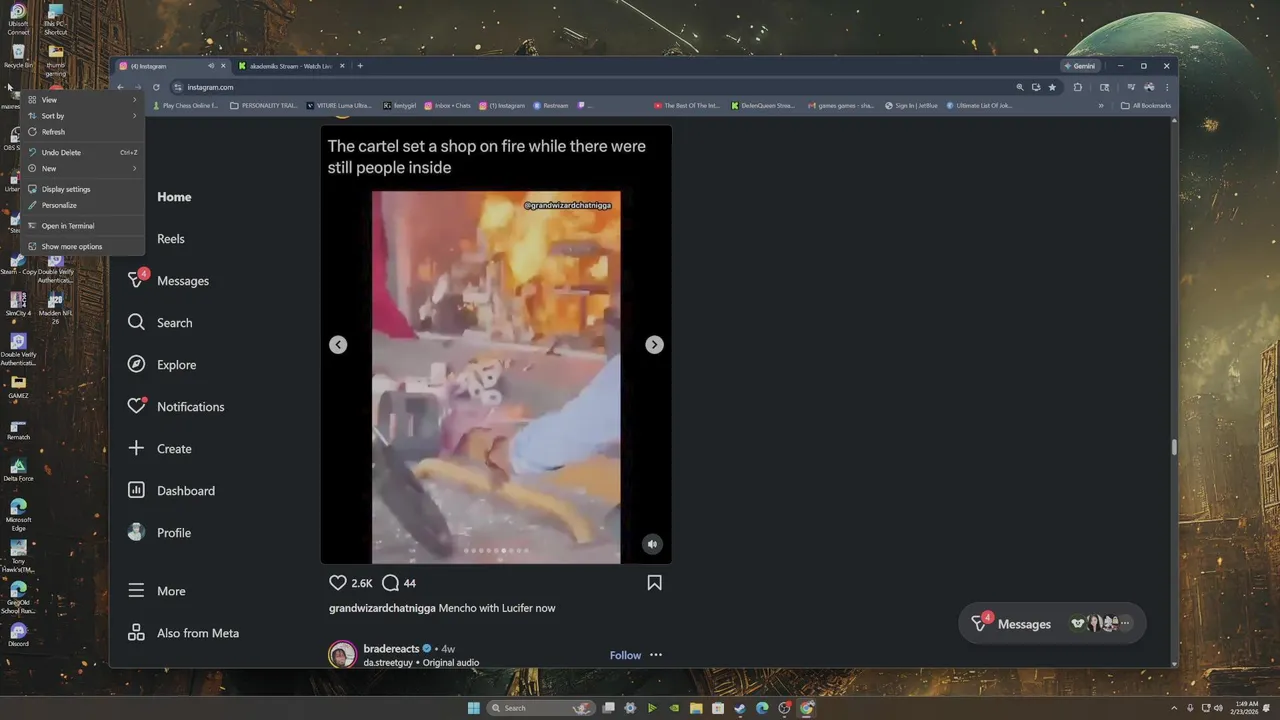The image size is (1280, 720).
Task: Select the Discord desktop shortcut
Action: click(18, 634)
